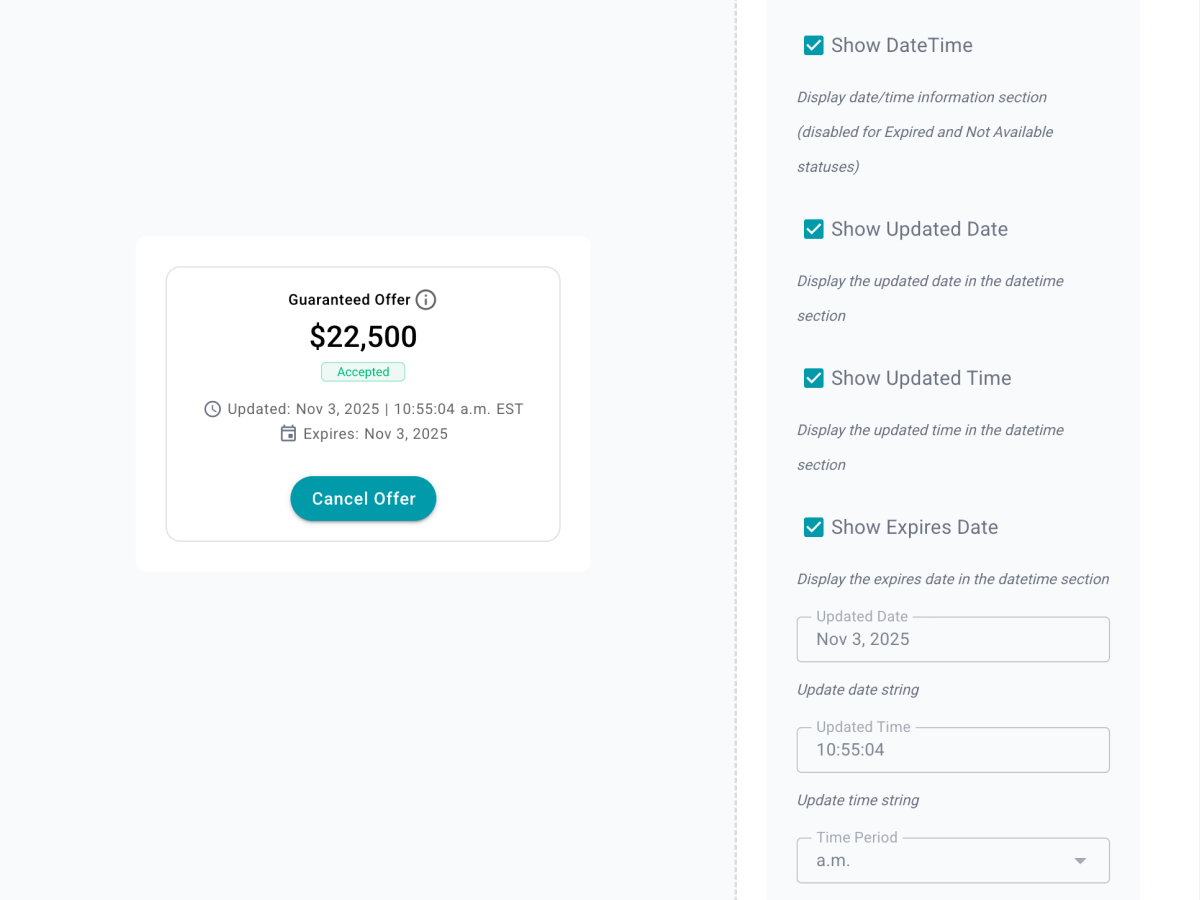This screenshot has width=1200, height=900.
Task: Click the Expires Nov 3, 2025 text
Action: point(376,433)
